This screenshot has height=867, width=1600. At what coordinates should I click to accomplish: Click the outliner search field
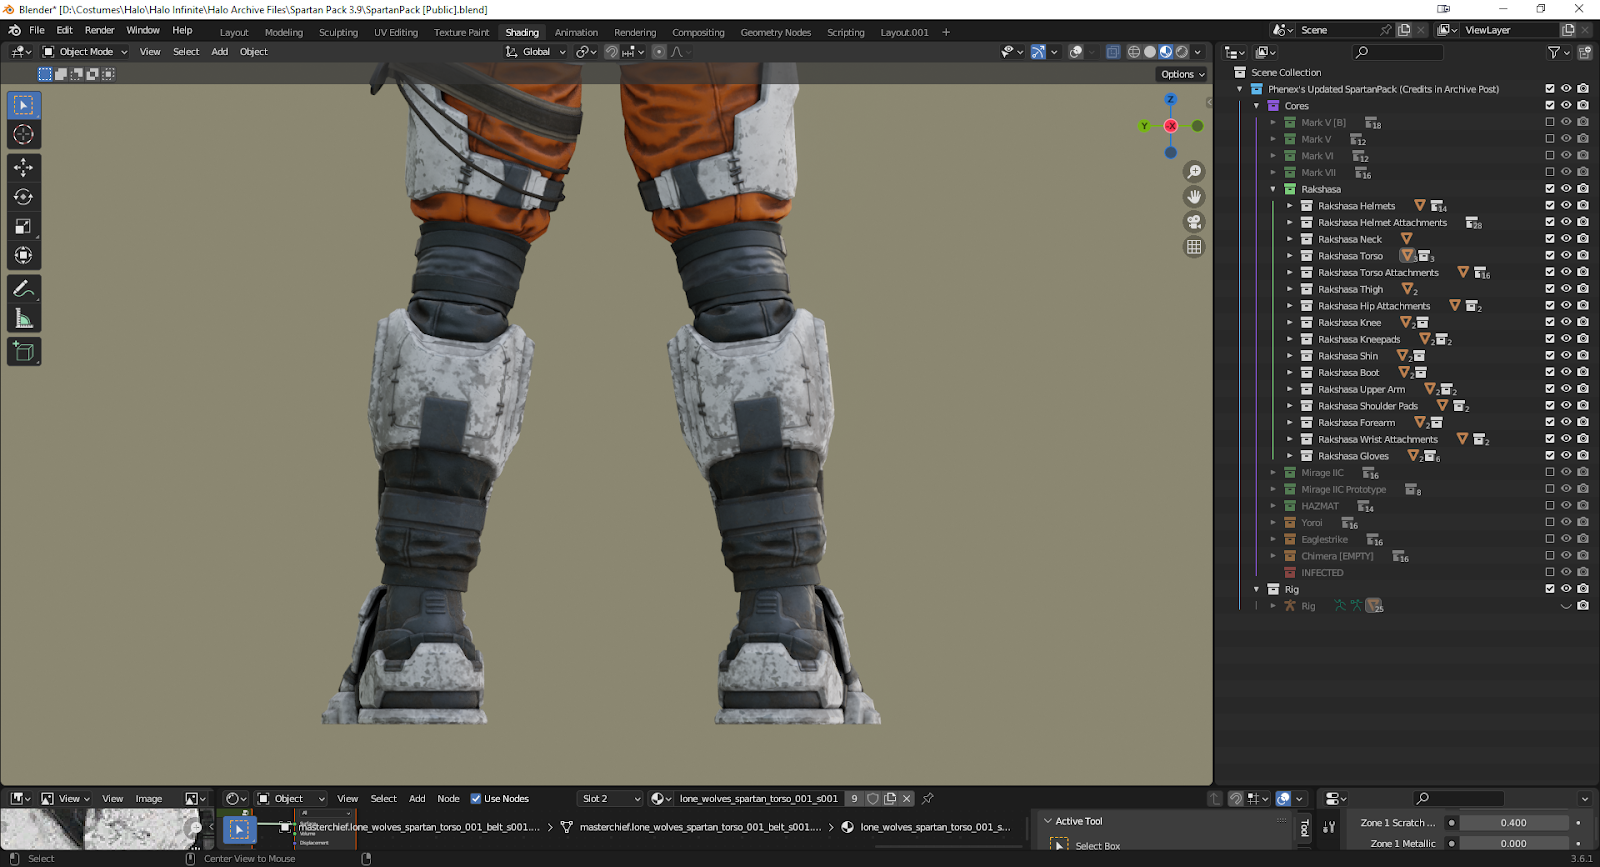(x=1400, y=52)
